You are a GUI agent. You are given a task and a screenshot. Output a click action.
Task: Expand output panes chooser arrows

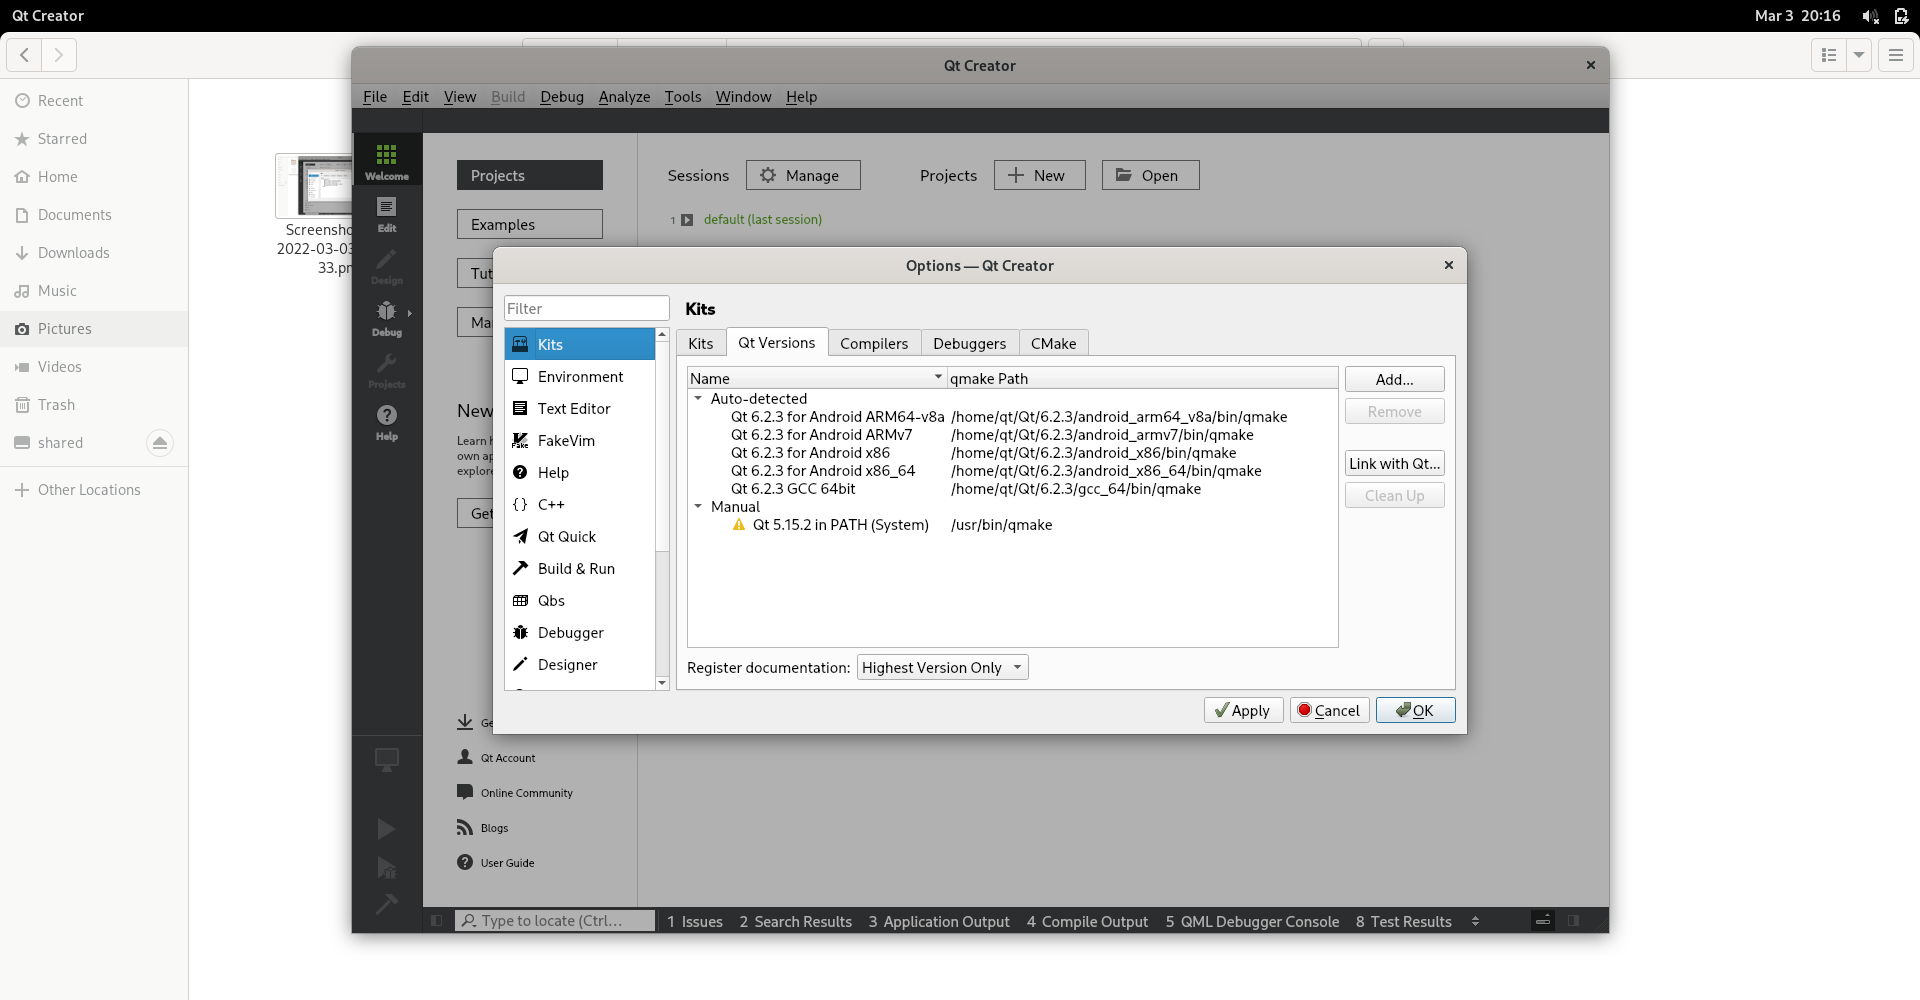[x=1475, y=921]
